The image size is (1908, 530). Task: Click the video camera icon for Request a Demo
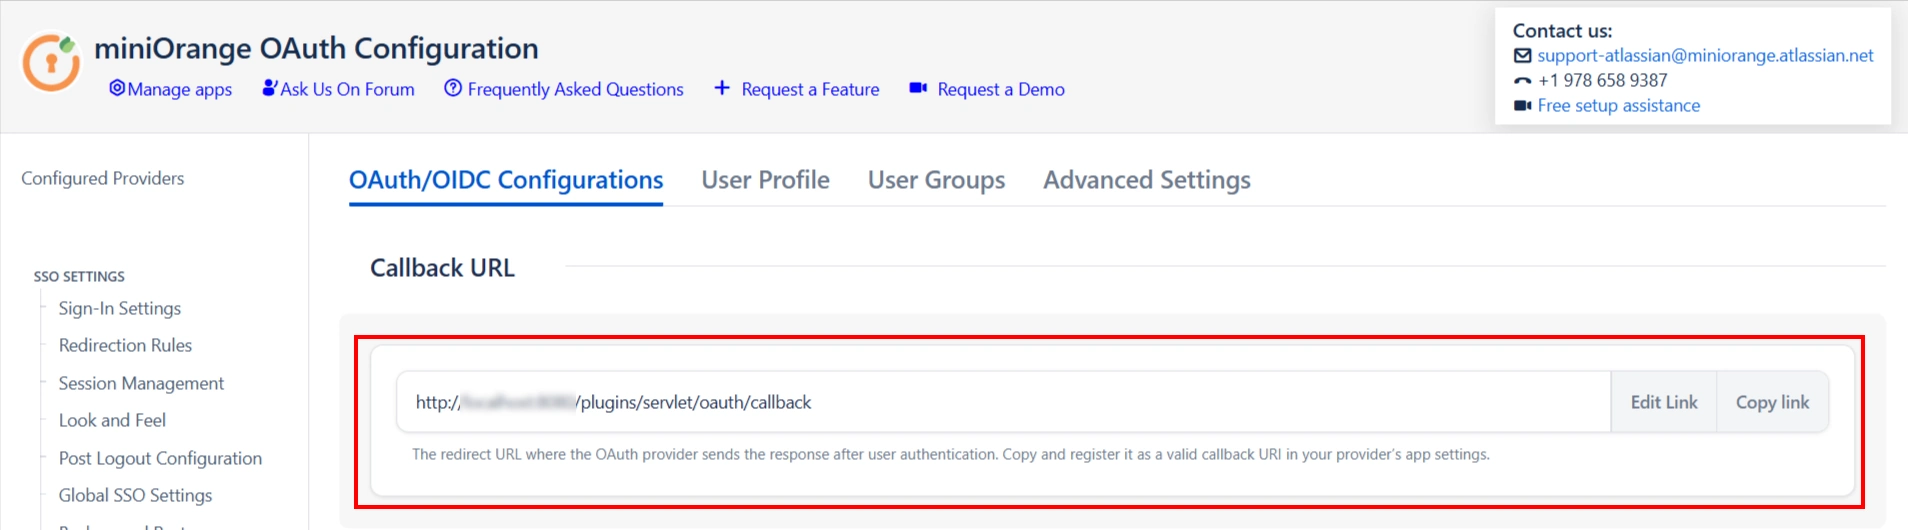coord(918,88)
